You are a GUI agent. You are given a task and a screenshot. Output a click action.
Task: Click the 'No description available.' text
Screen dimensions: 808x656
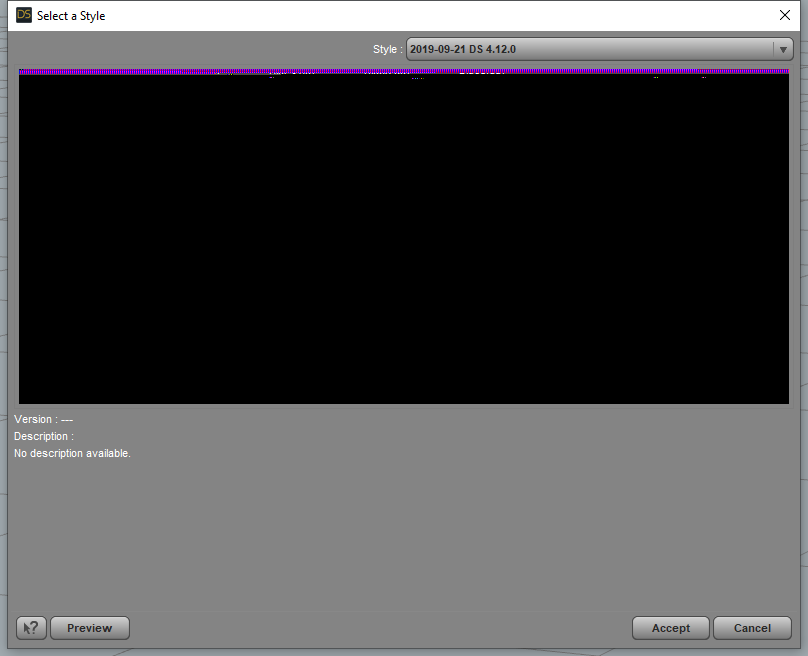(72, 453)
